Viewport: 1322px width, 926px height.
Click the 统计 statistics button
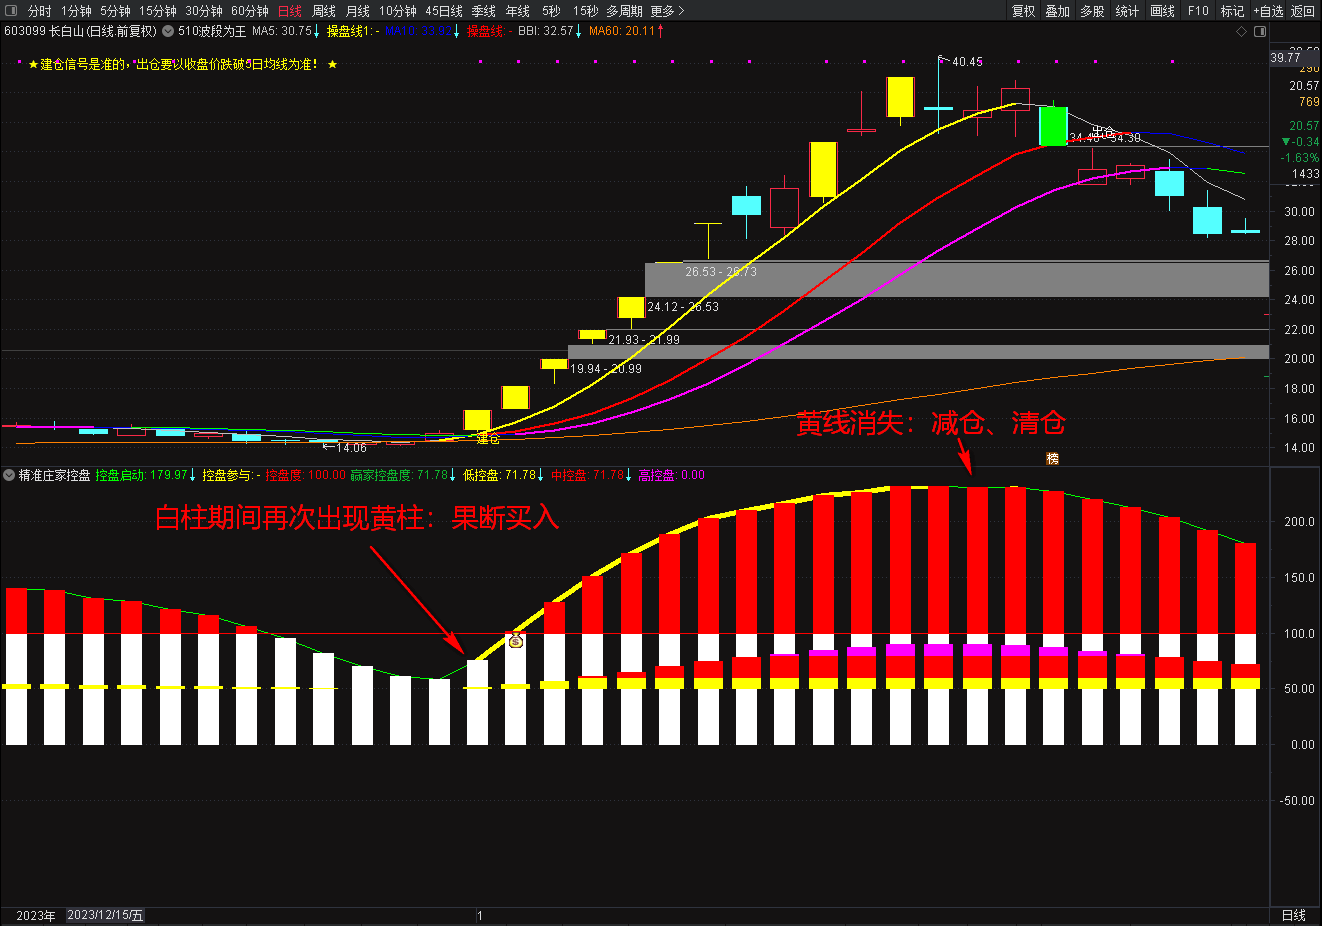point(1127,11)
